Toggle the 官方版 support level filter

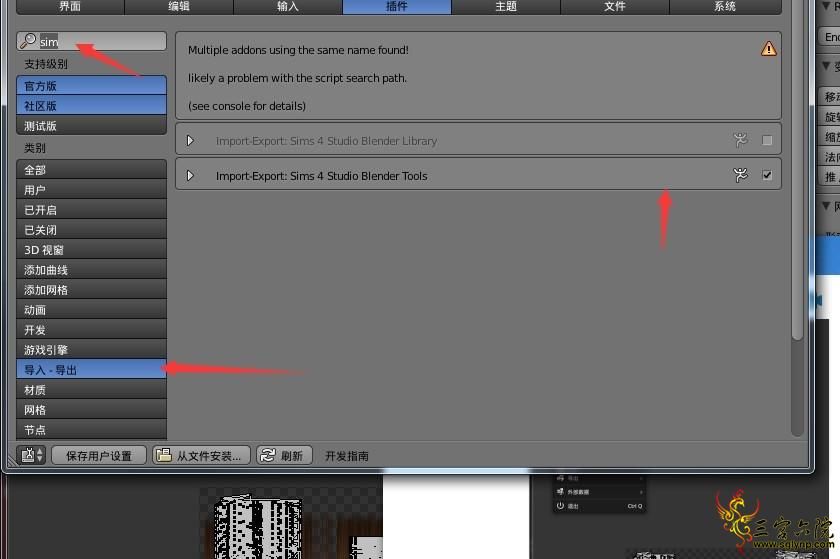tap(92, 85)
